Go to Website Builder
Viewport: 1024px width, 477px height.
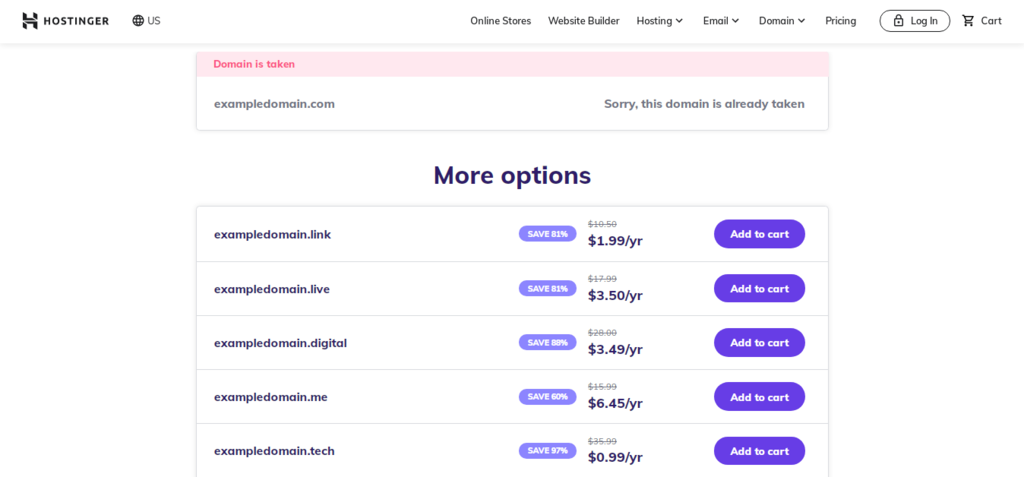583,21
